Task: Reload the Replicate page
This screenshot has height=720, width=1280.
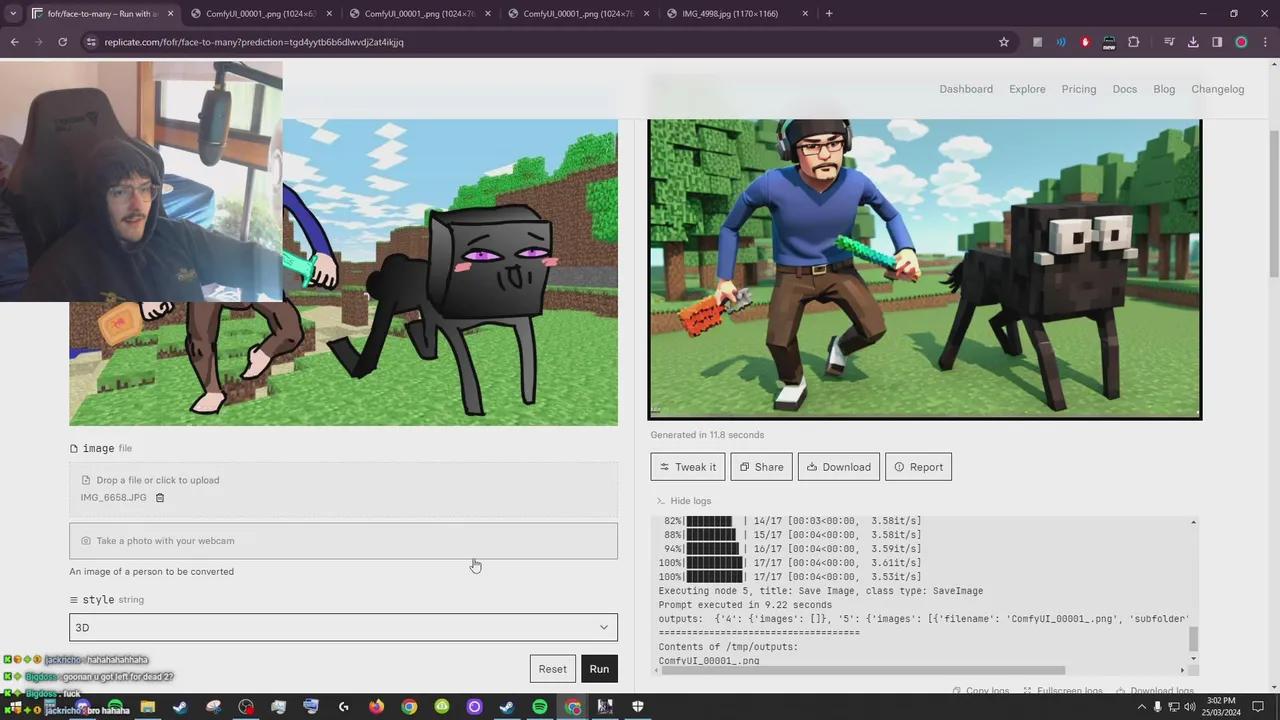Action: (62, 42)
